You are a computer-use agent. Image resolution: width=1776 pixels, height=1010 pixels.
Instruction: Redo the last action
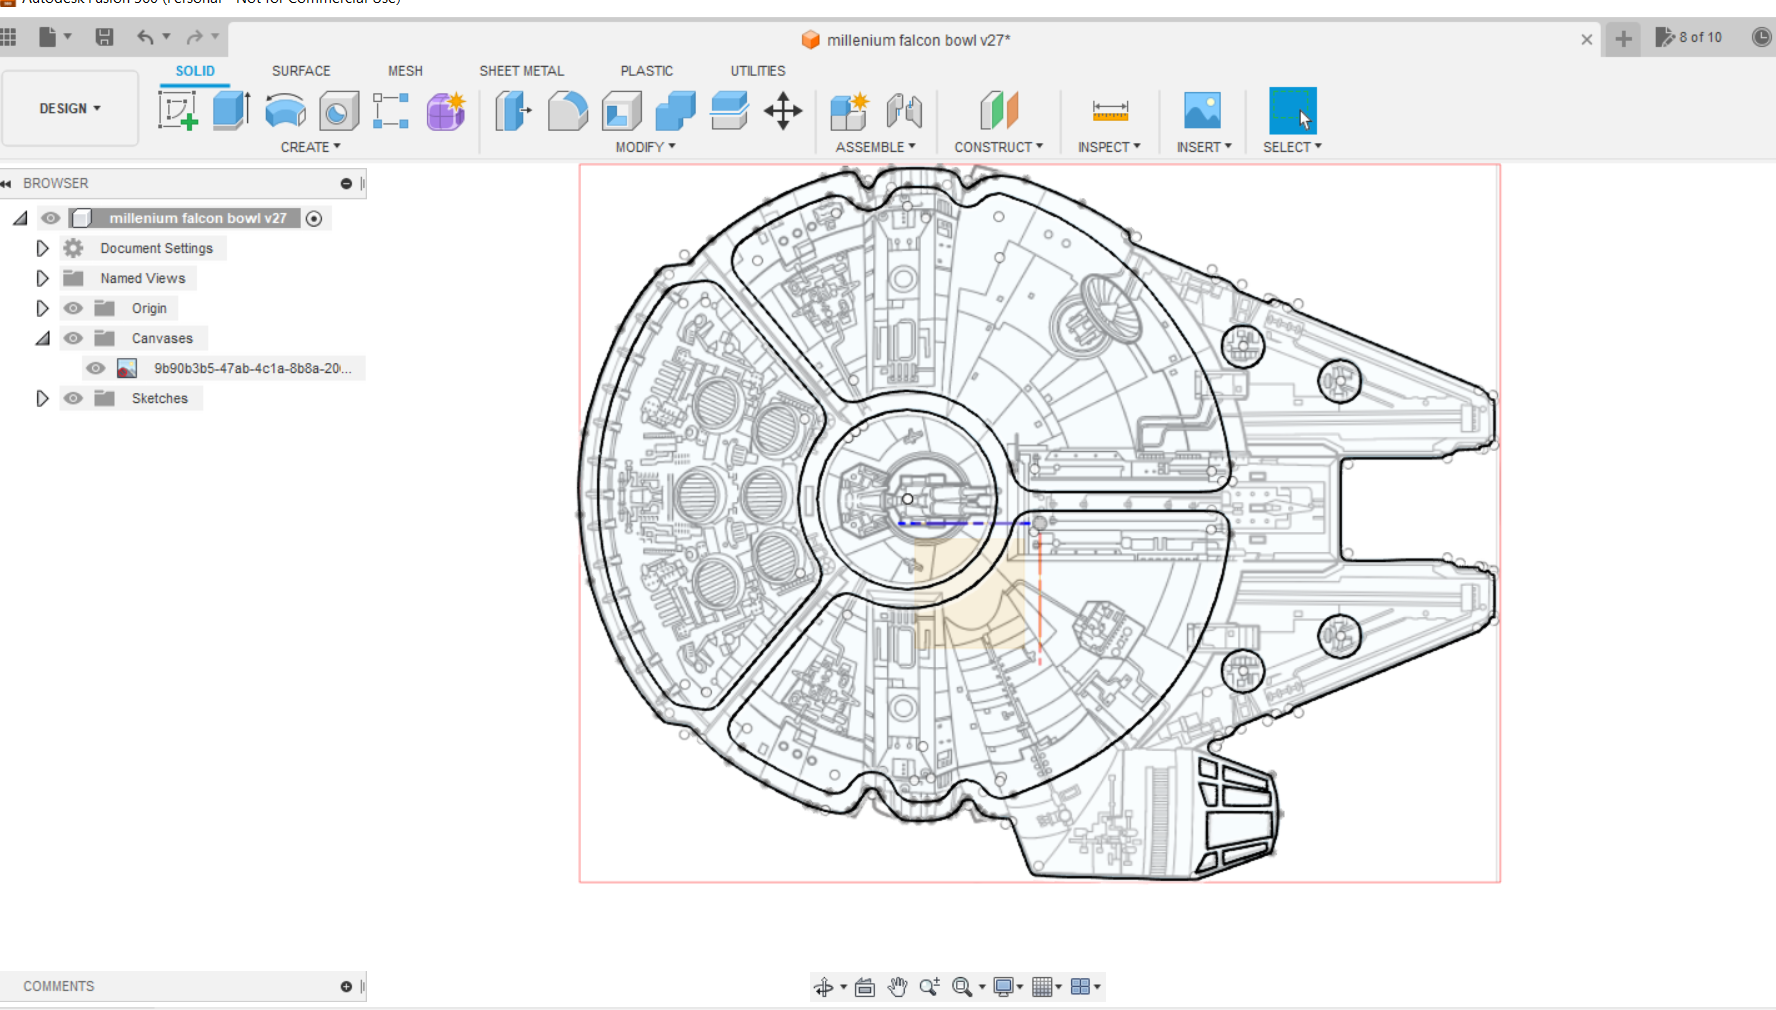click(x=194, y=37)
